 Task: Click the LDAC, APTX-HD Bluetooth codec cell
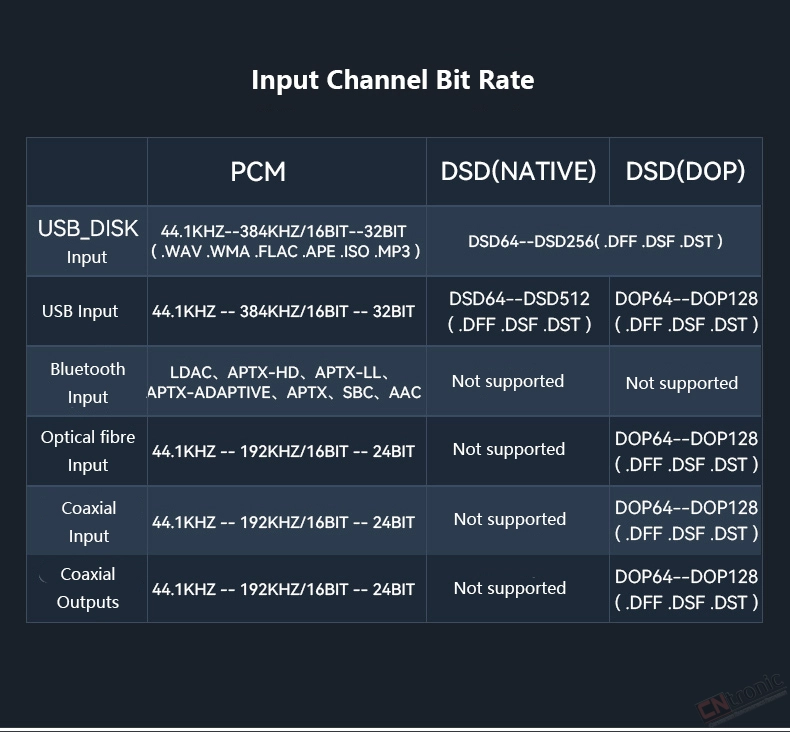click(x=284, y=382)
